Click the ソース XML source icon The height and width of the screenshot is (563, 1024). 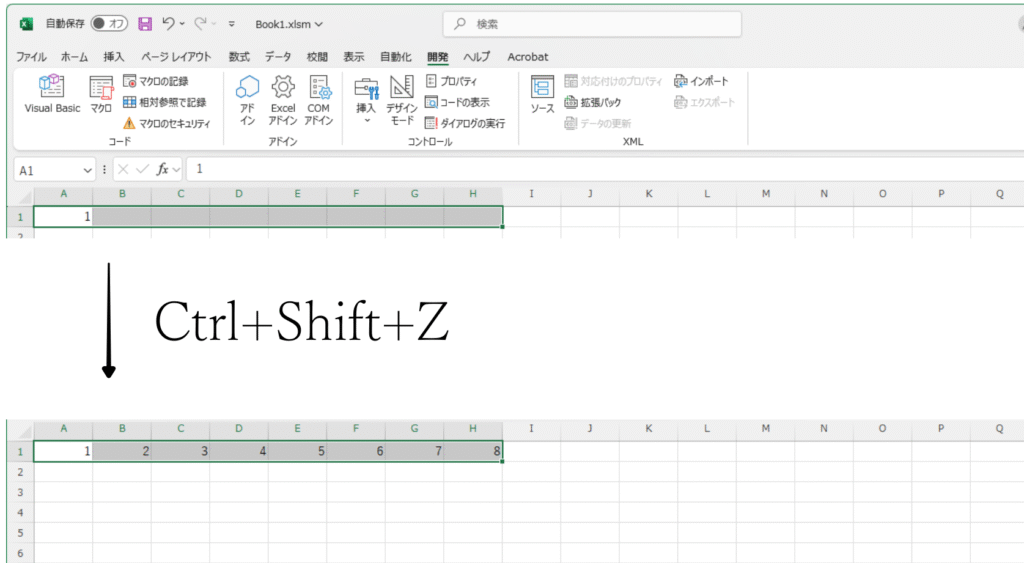click(x=542, y=95)
